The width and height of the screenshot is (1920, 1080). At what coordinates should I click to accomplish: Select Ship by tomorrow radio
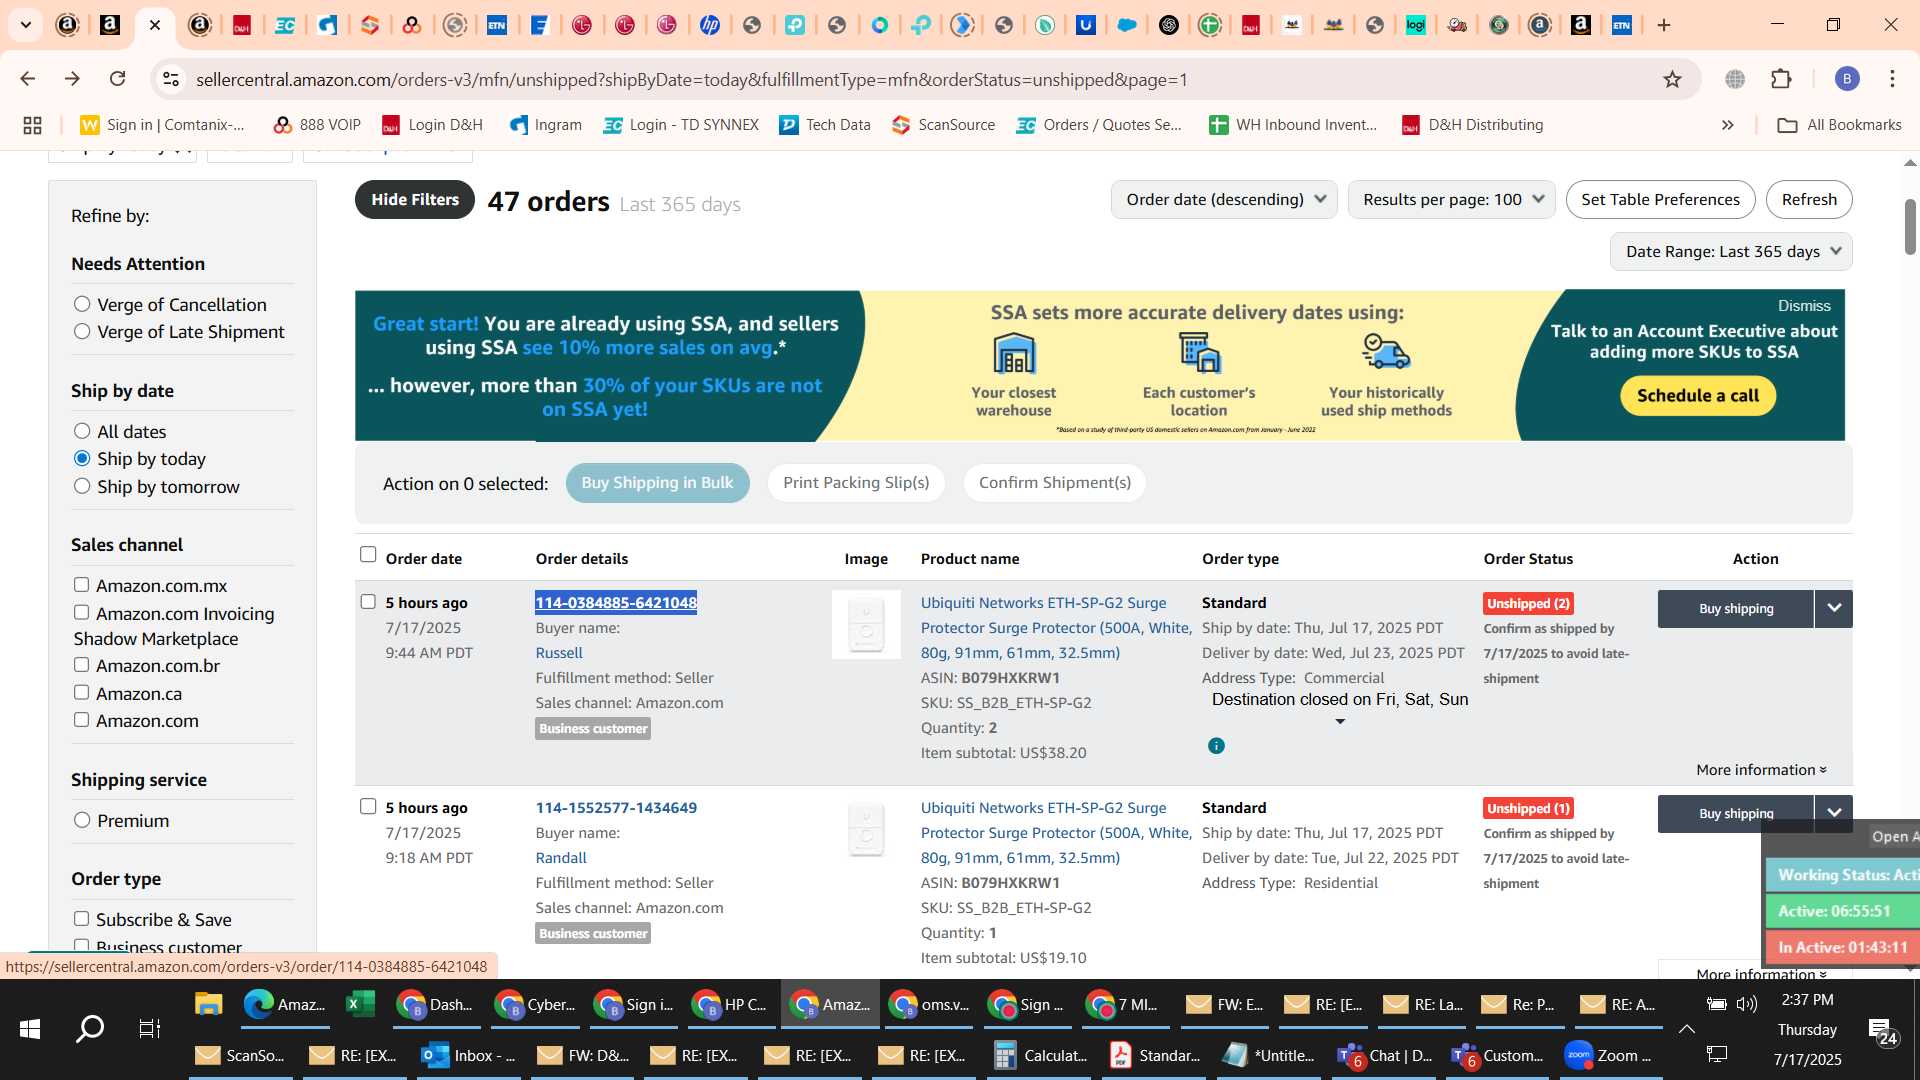tap(82, 486)
